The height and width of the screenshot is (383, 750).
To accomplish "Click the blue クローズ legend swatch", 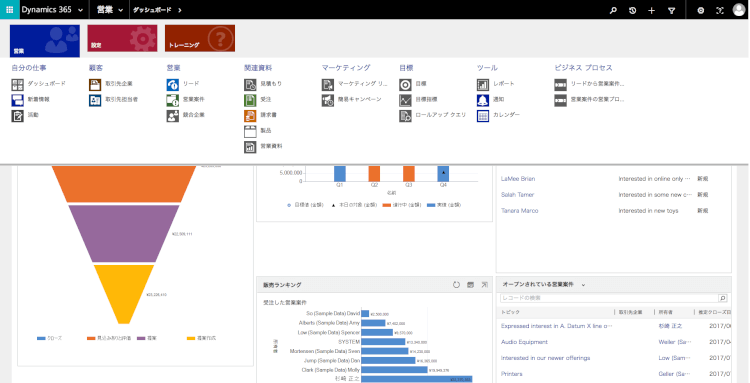I will (41, 339).
